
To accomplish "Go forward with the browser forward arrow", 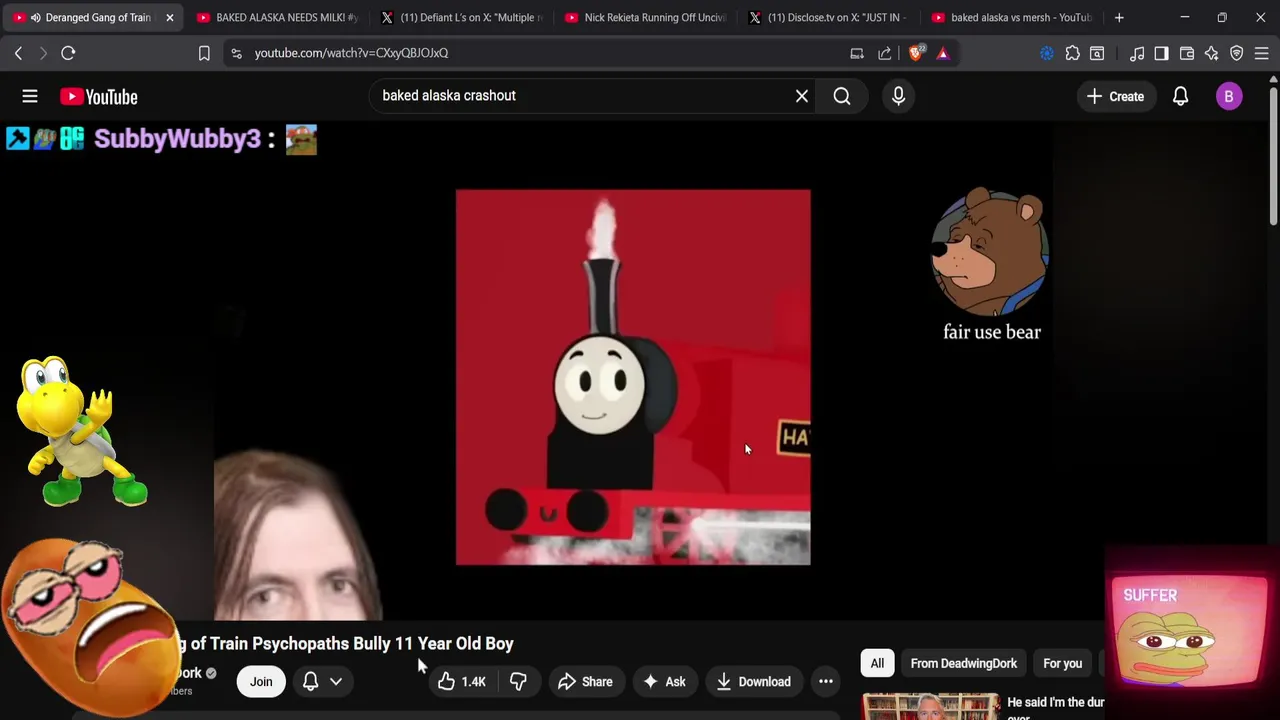I will coord(43,53).
